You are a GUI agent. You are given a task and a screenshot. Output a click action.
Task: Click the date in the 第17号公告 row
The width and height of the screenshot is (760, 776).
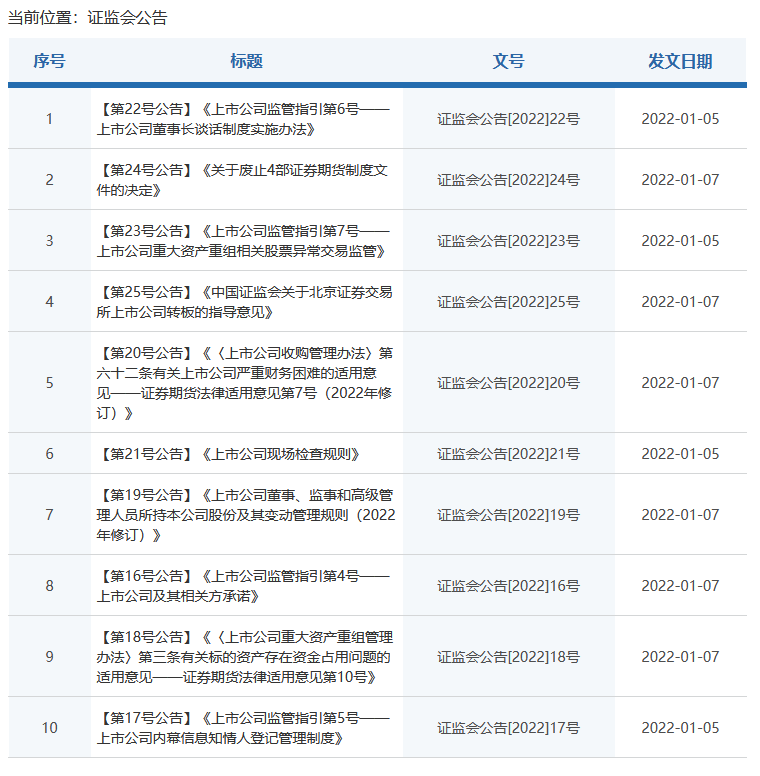[680, 728]
